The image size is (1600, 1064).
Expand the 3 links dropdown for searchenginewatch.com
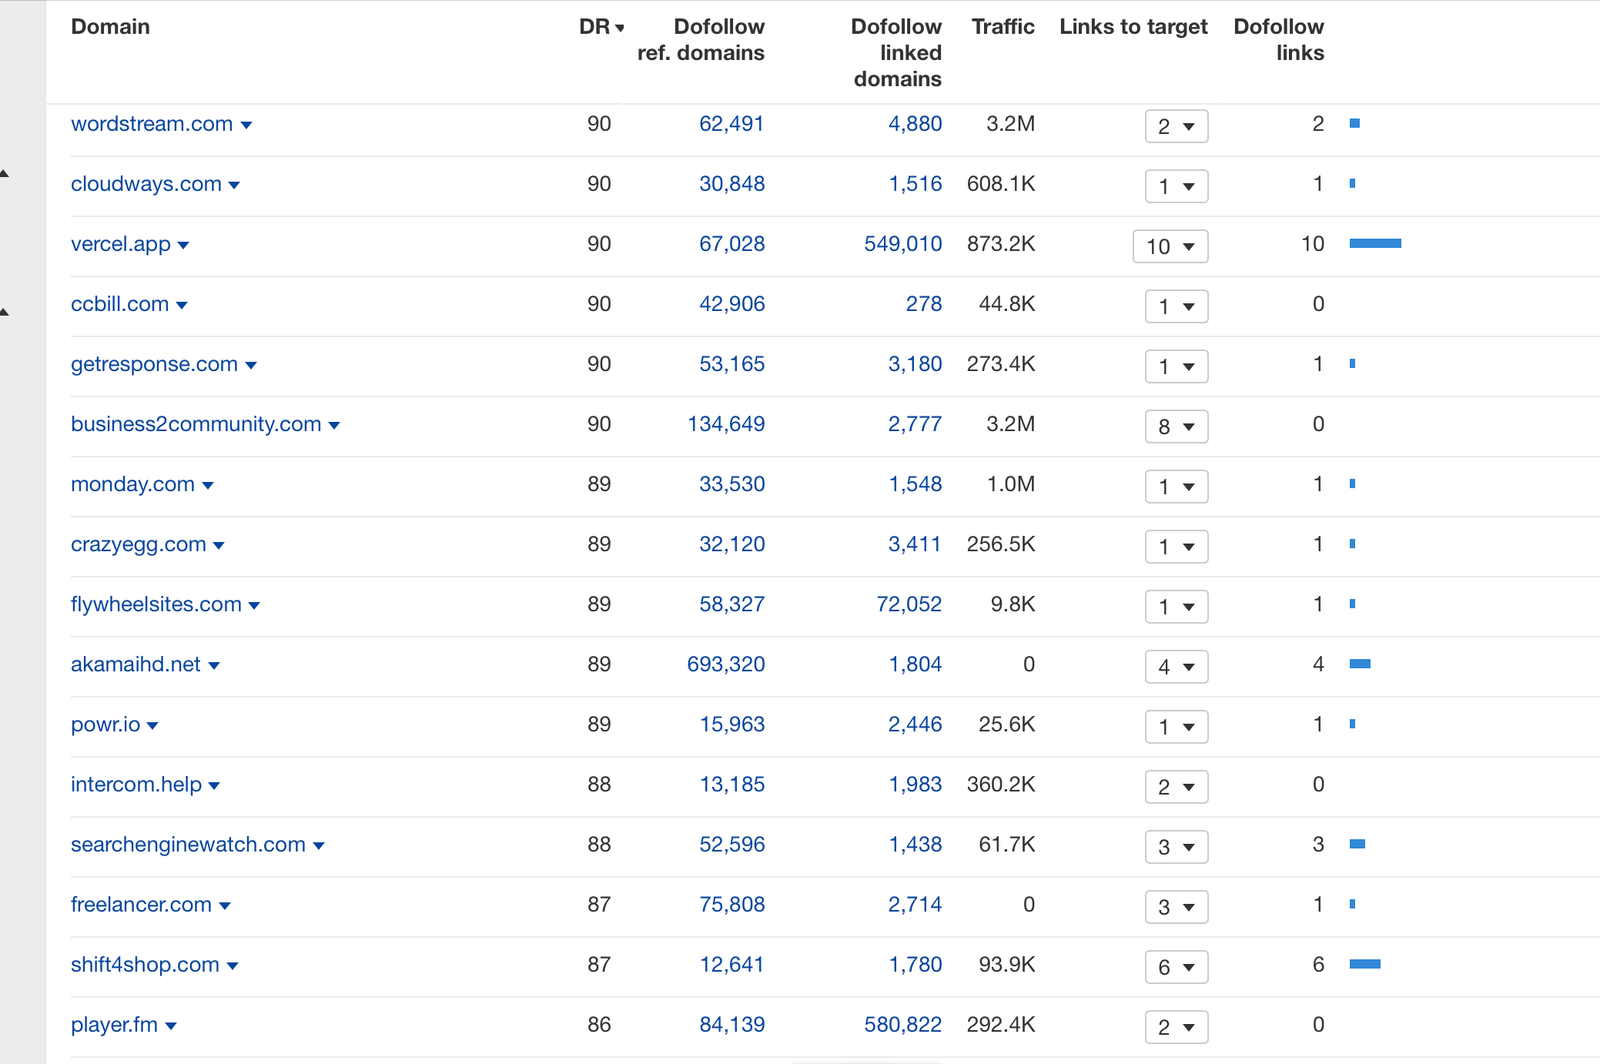1176,846
